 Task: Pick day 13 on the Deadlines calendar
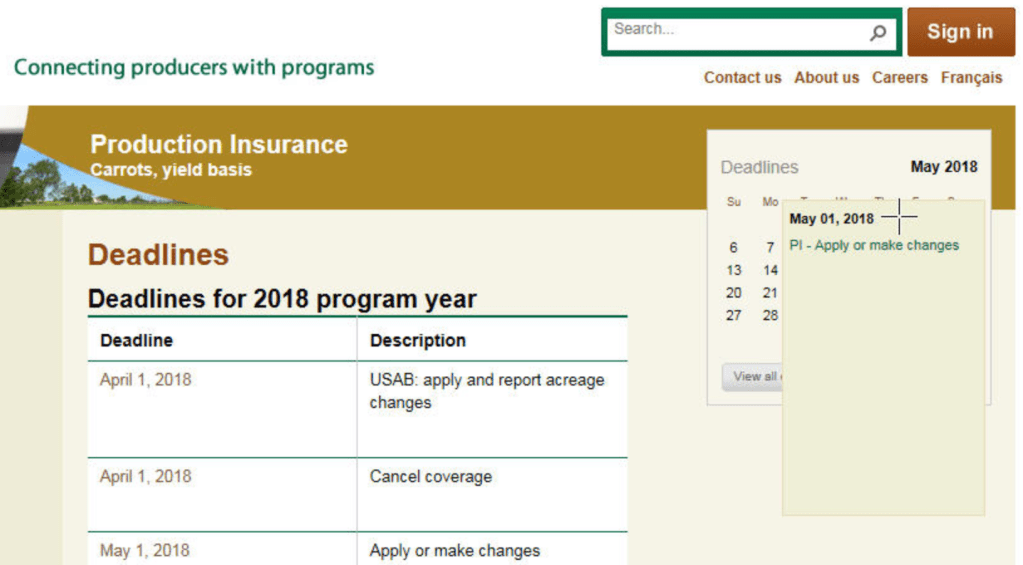(734, 271)
